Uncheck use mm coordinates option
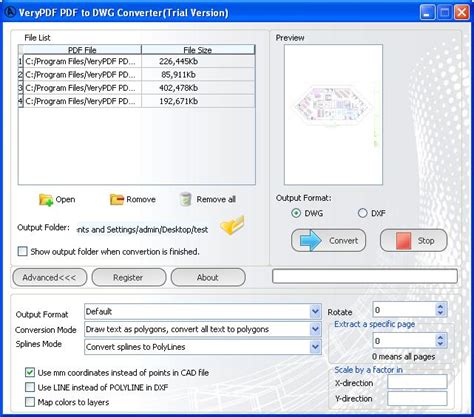Image resolution: width=474 pixels, height=417 pixels. tap(30, 372)
